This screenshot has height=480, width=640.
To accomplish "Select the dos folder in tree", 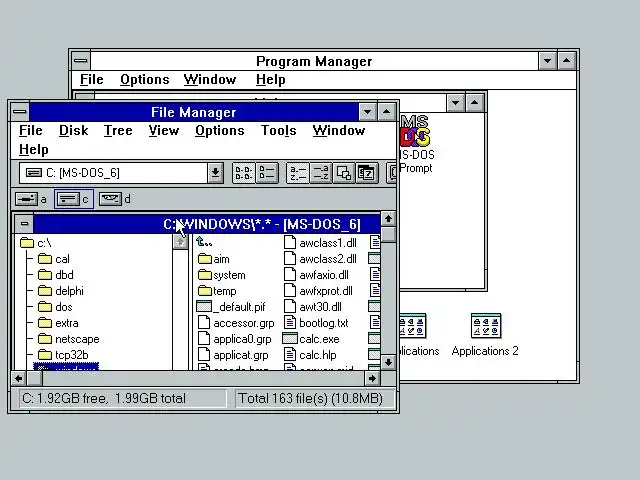I will click(x=55, y=307).
